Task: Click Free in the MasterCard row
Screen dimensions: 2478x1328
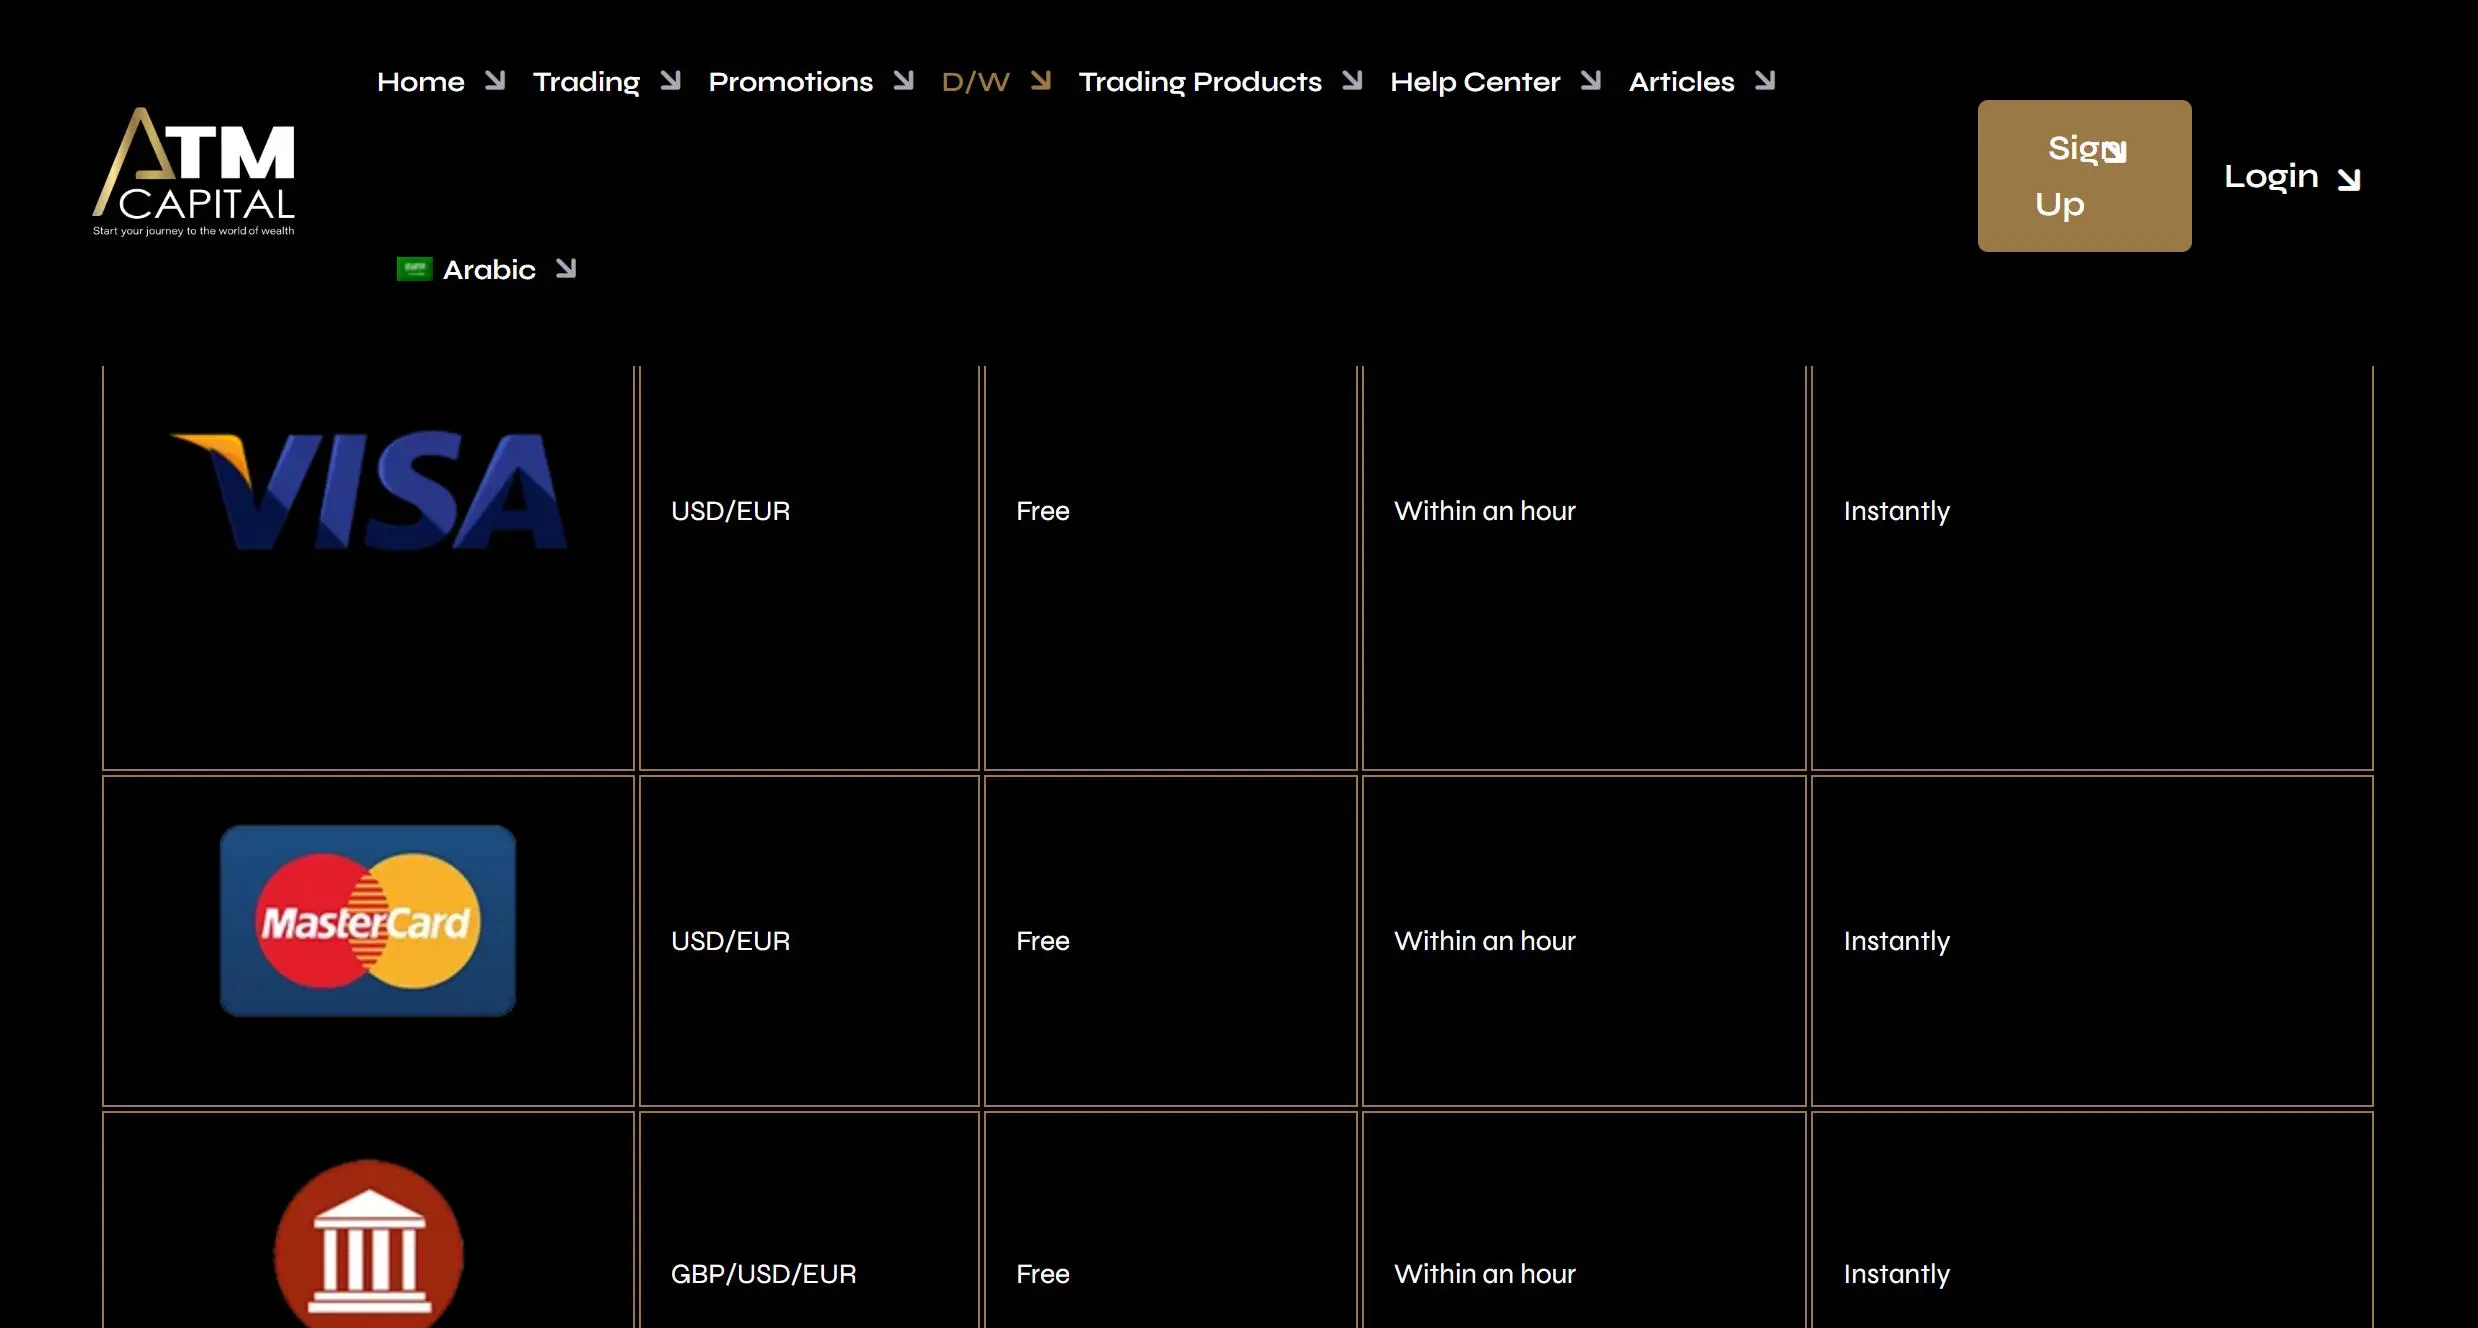Action: tap(1043, 941)
